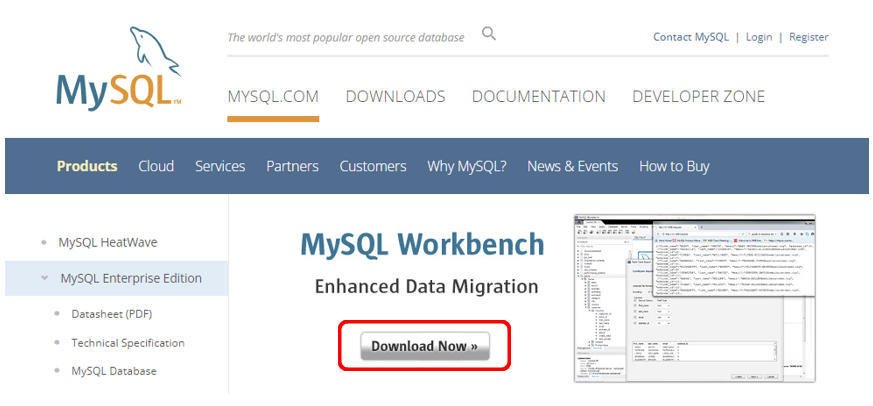This screenshot has width=873, height=406.
Task: Click the MySQL dolphin logo
Action: coord(119,67)
